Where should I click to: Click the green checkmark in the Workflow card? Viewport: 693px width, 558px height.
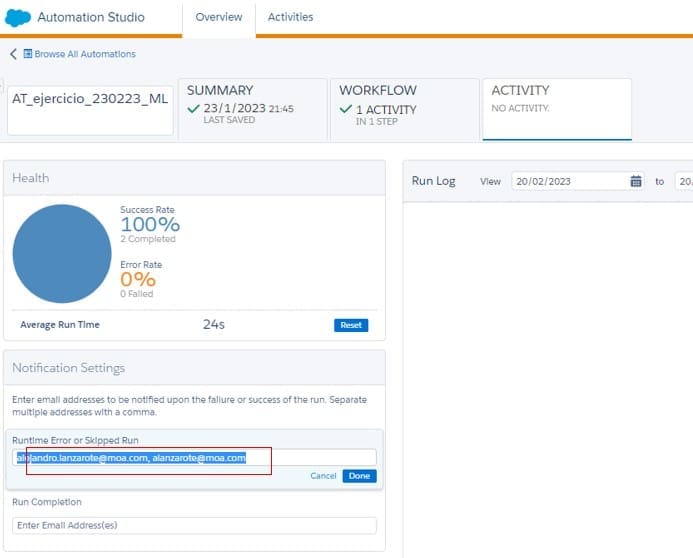345,109
